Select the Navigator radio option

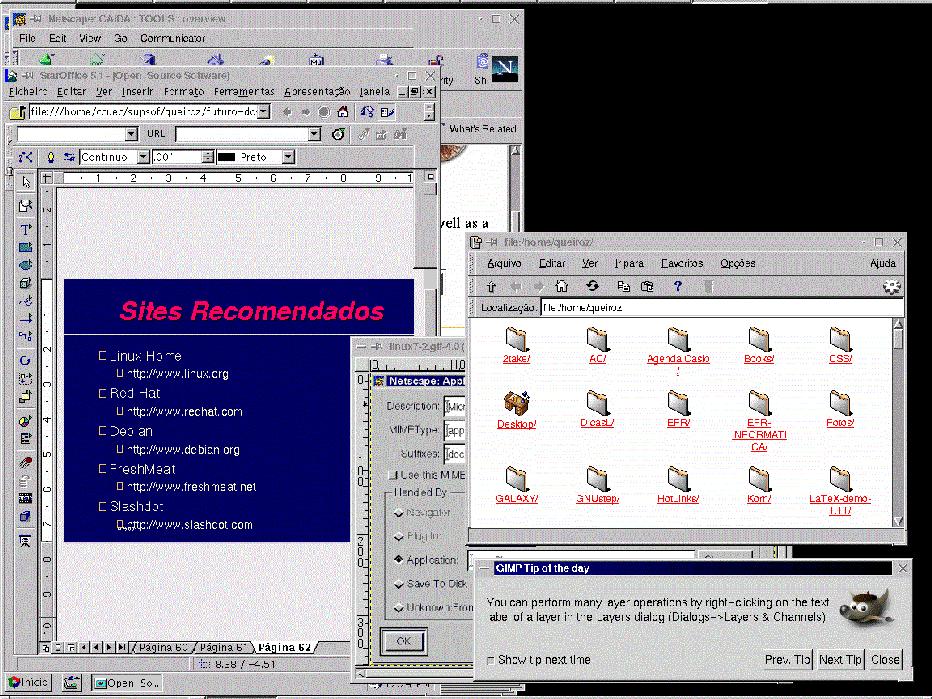pyautogui.click(x=399, y=513)
